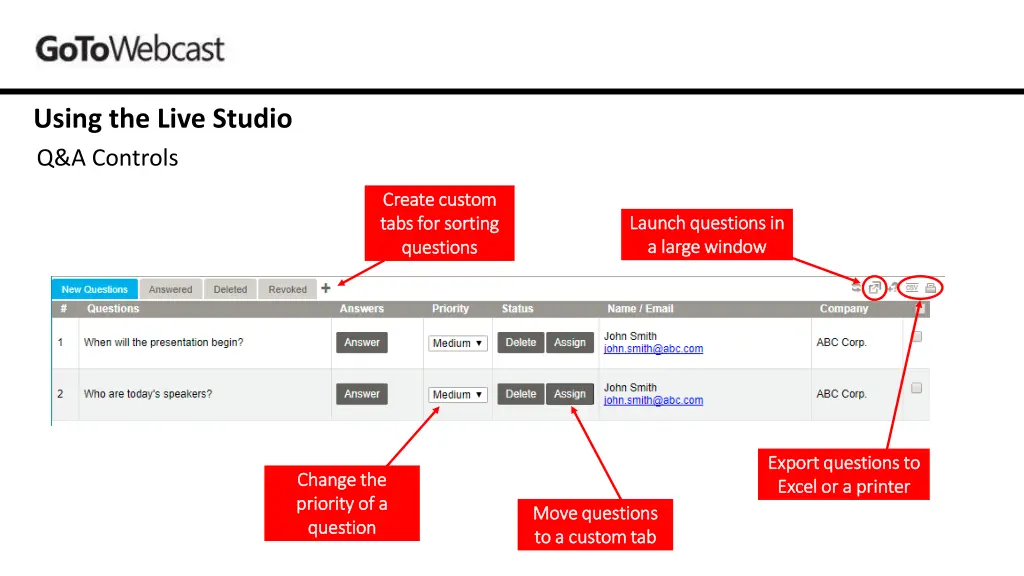The height and width of the screenshot is (576, 1024).
Task: Click the printer icon to print questions
Action: coord(931,288)
